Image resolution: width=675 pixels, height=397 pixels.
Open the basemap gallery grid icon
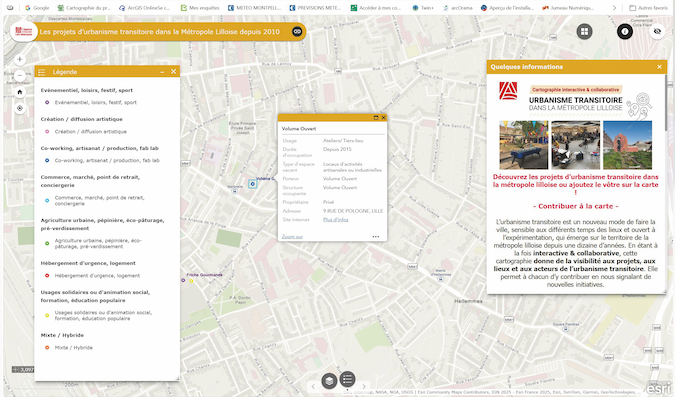584,31
